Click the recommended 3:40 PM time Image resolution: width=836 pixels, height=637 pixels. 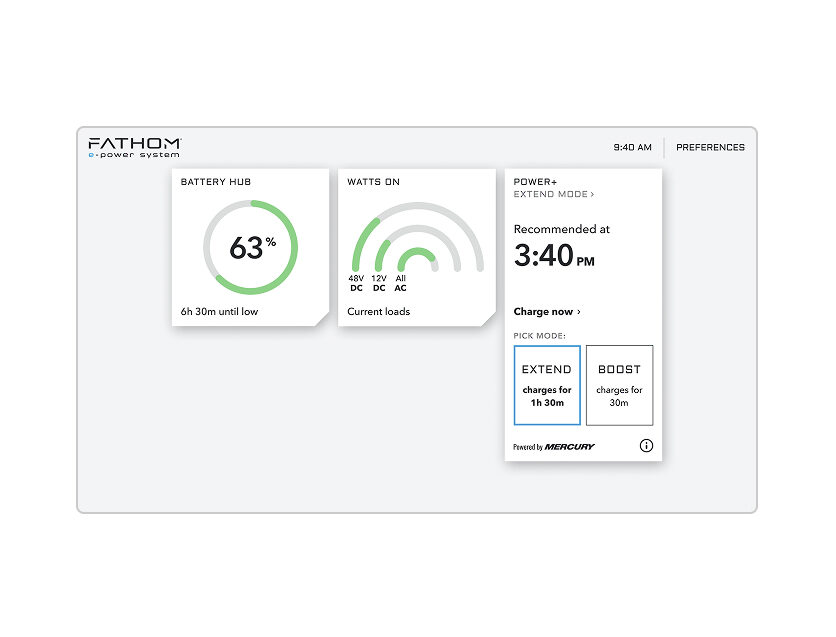point(554,256)
